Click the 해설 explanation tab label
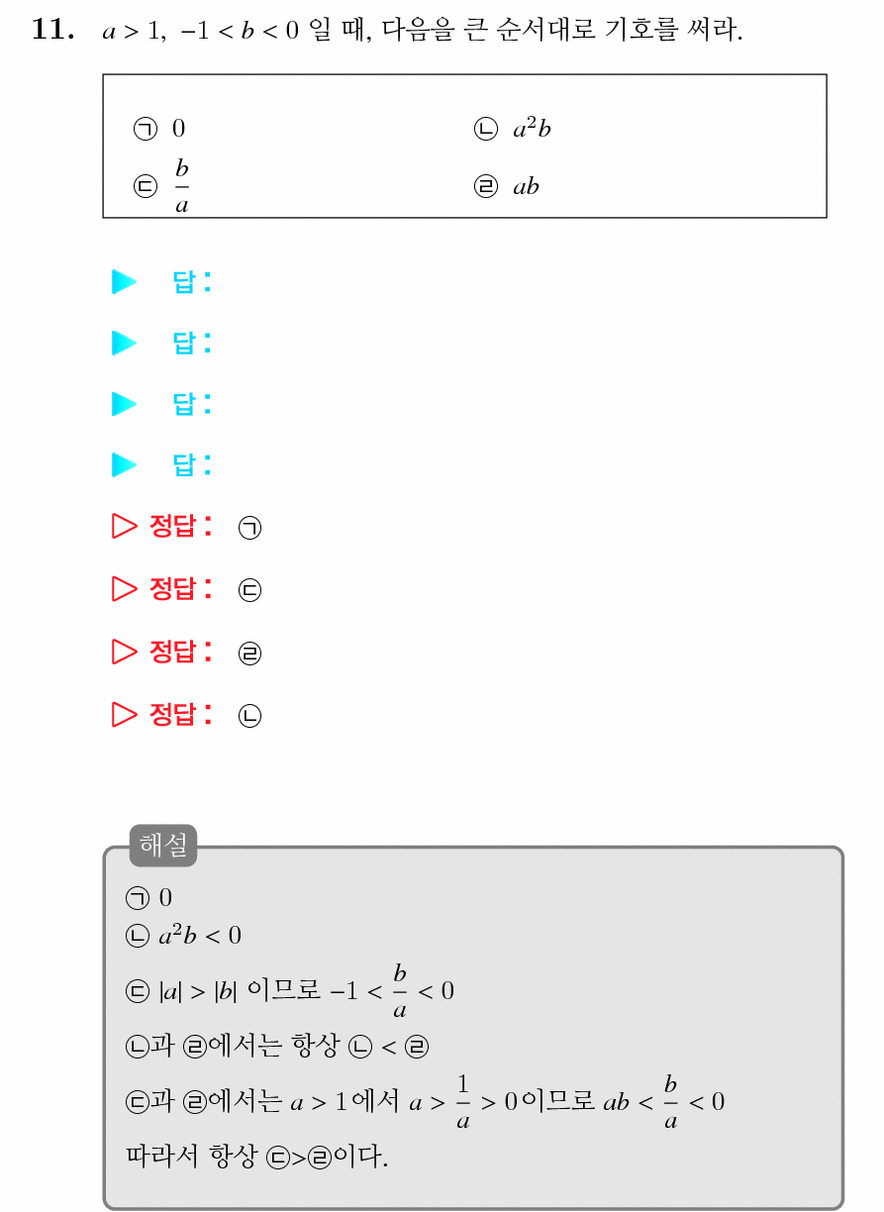This screenshot has height=1212, width=884. (163, 846)
